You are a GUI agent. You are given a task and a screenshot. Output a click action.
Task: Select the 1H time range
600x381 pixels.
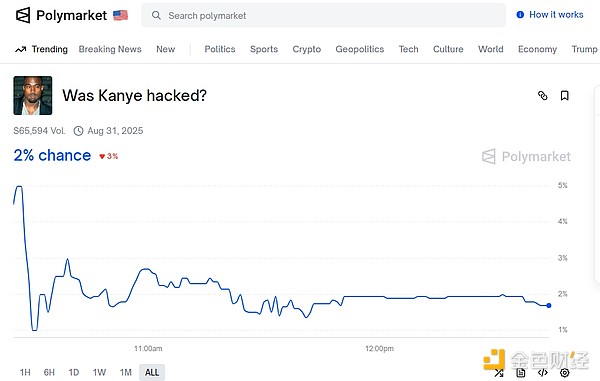[x=25, y=372]
